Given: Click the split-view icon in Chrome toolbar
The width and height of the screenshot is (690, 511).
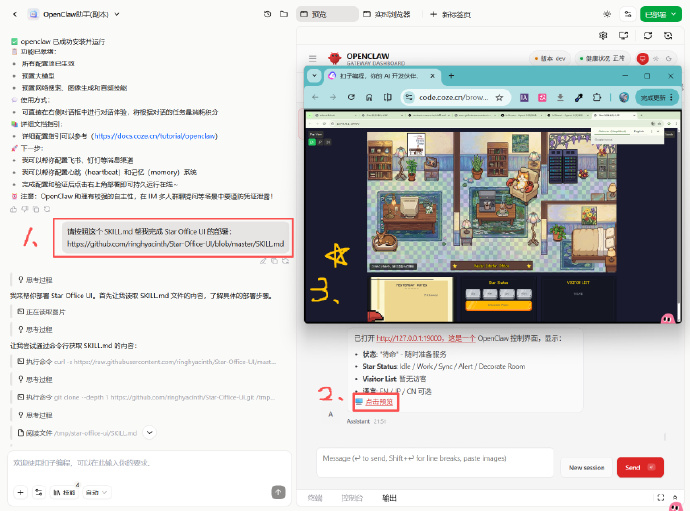Looking at the screenshot, I should tap(387, 97).
